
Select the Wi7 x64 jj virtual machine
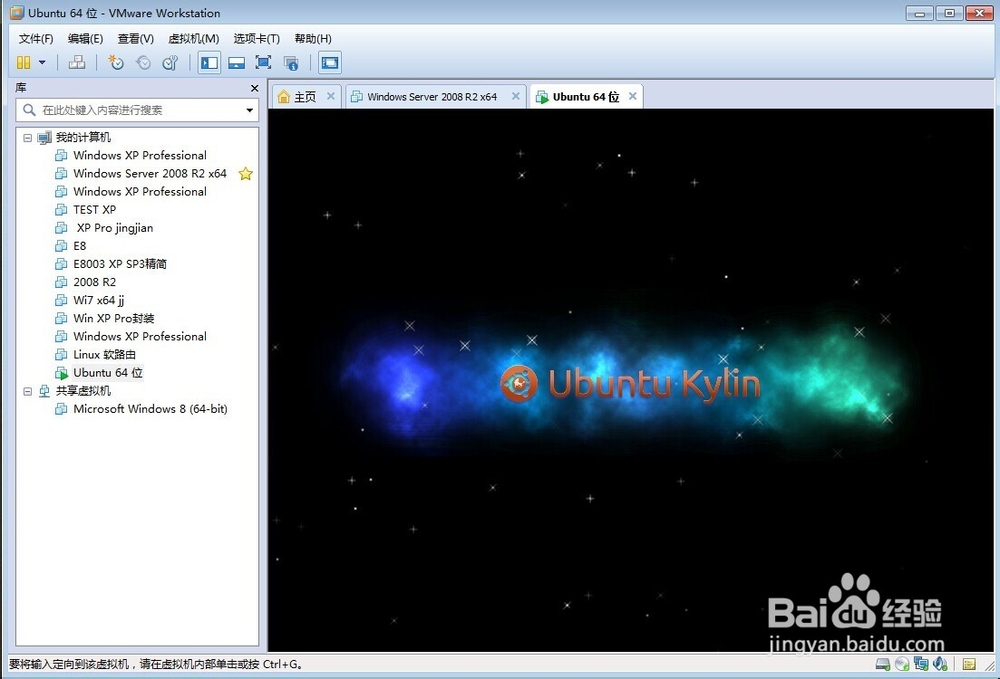coord(99,300)
